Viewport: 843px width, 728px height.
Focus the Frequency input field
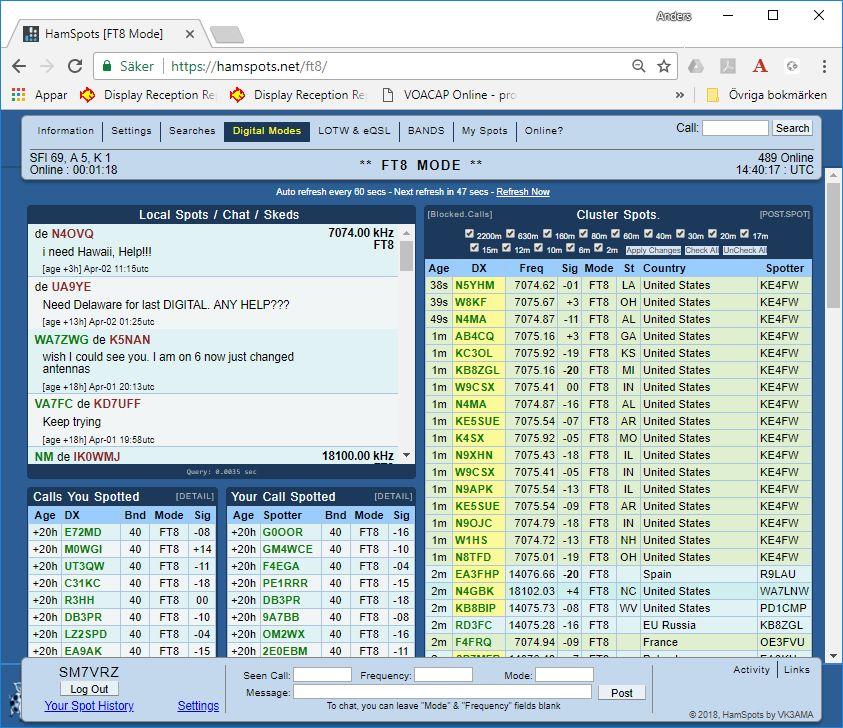(x=443, y=675)
